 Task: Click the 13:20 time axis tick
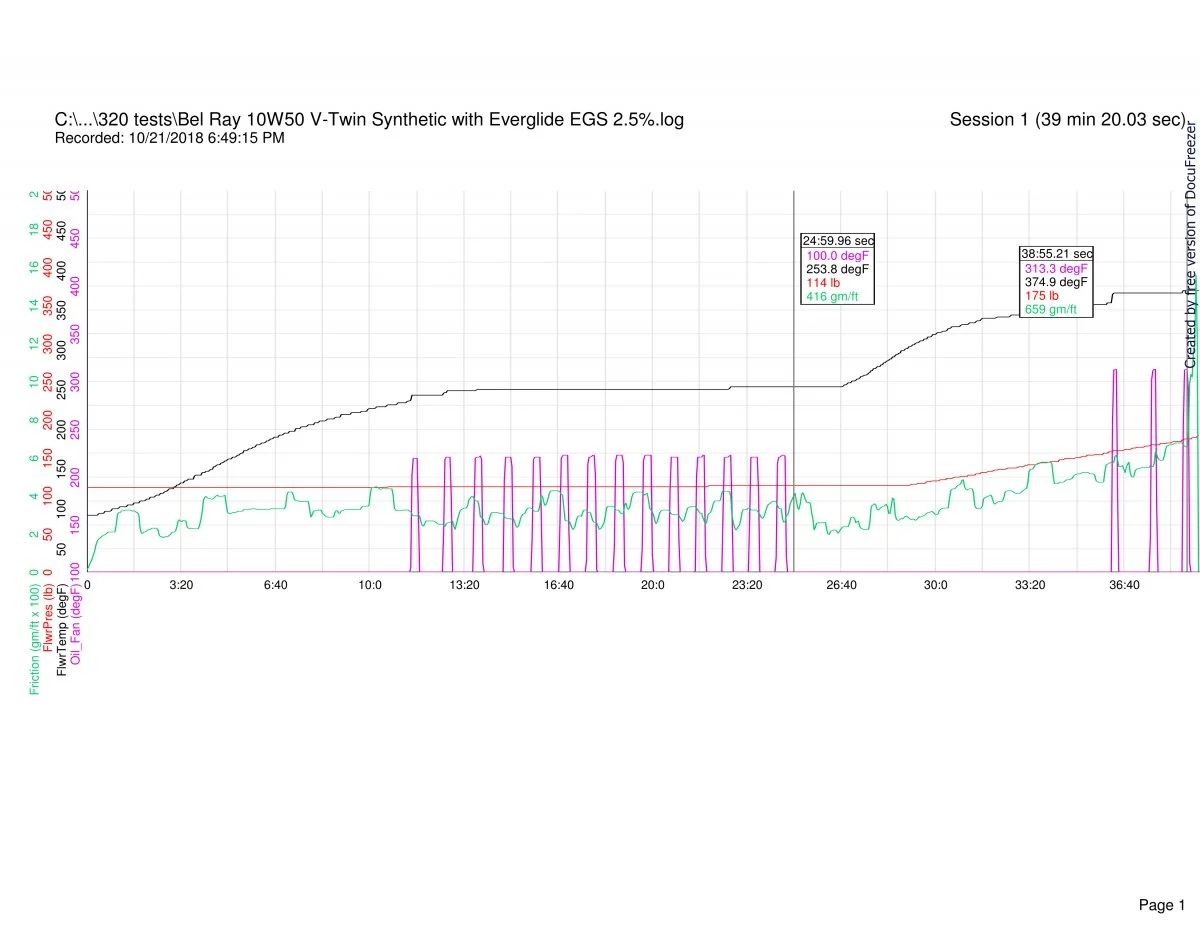coord(464,585)
